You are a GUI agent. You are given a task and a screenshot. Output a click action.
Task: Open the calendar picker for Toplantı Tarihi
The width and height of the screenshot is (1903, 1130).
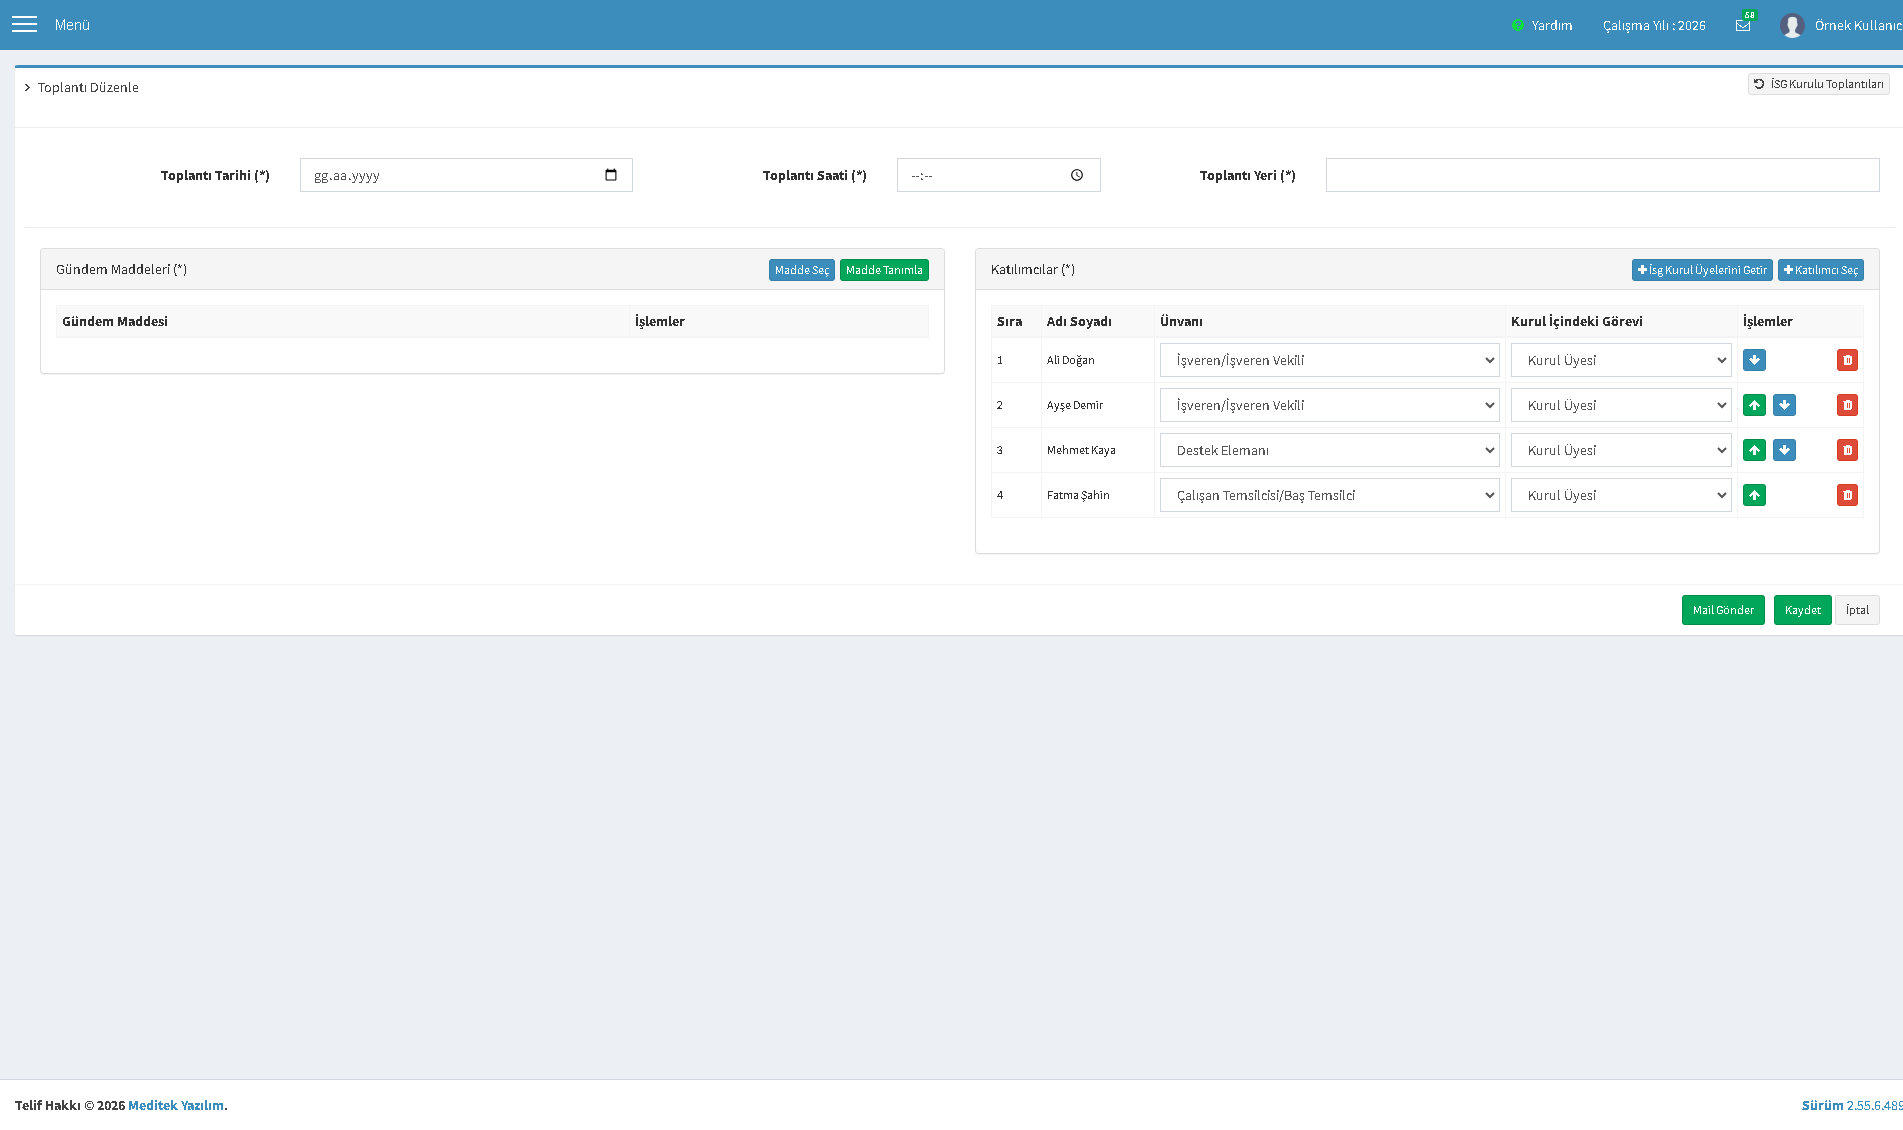611,175
